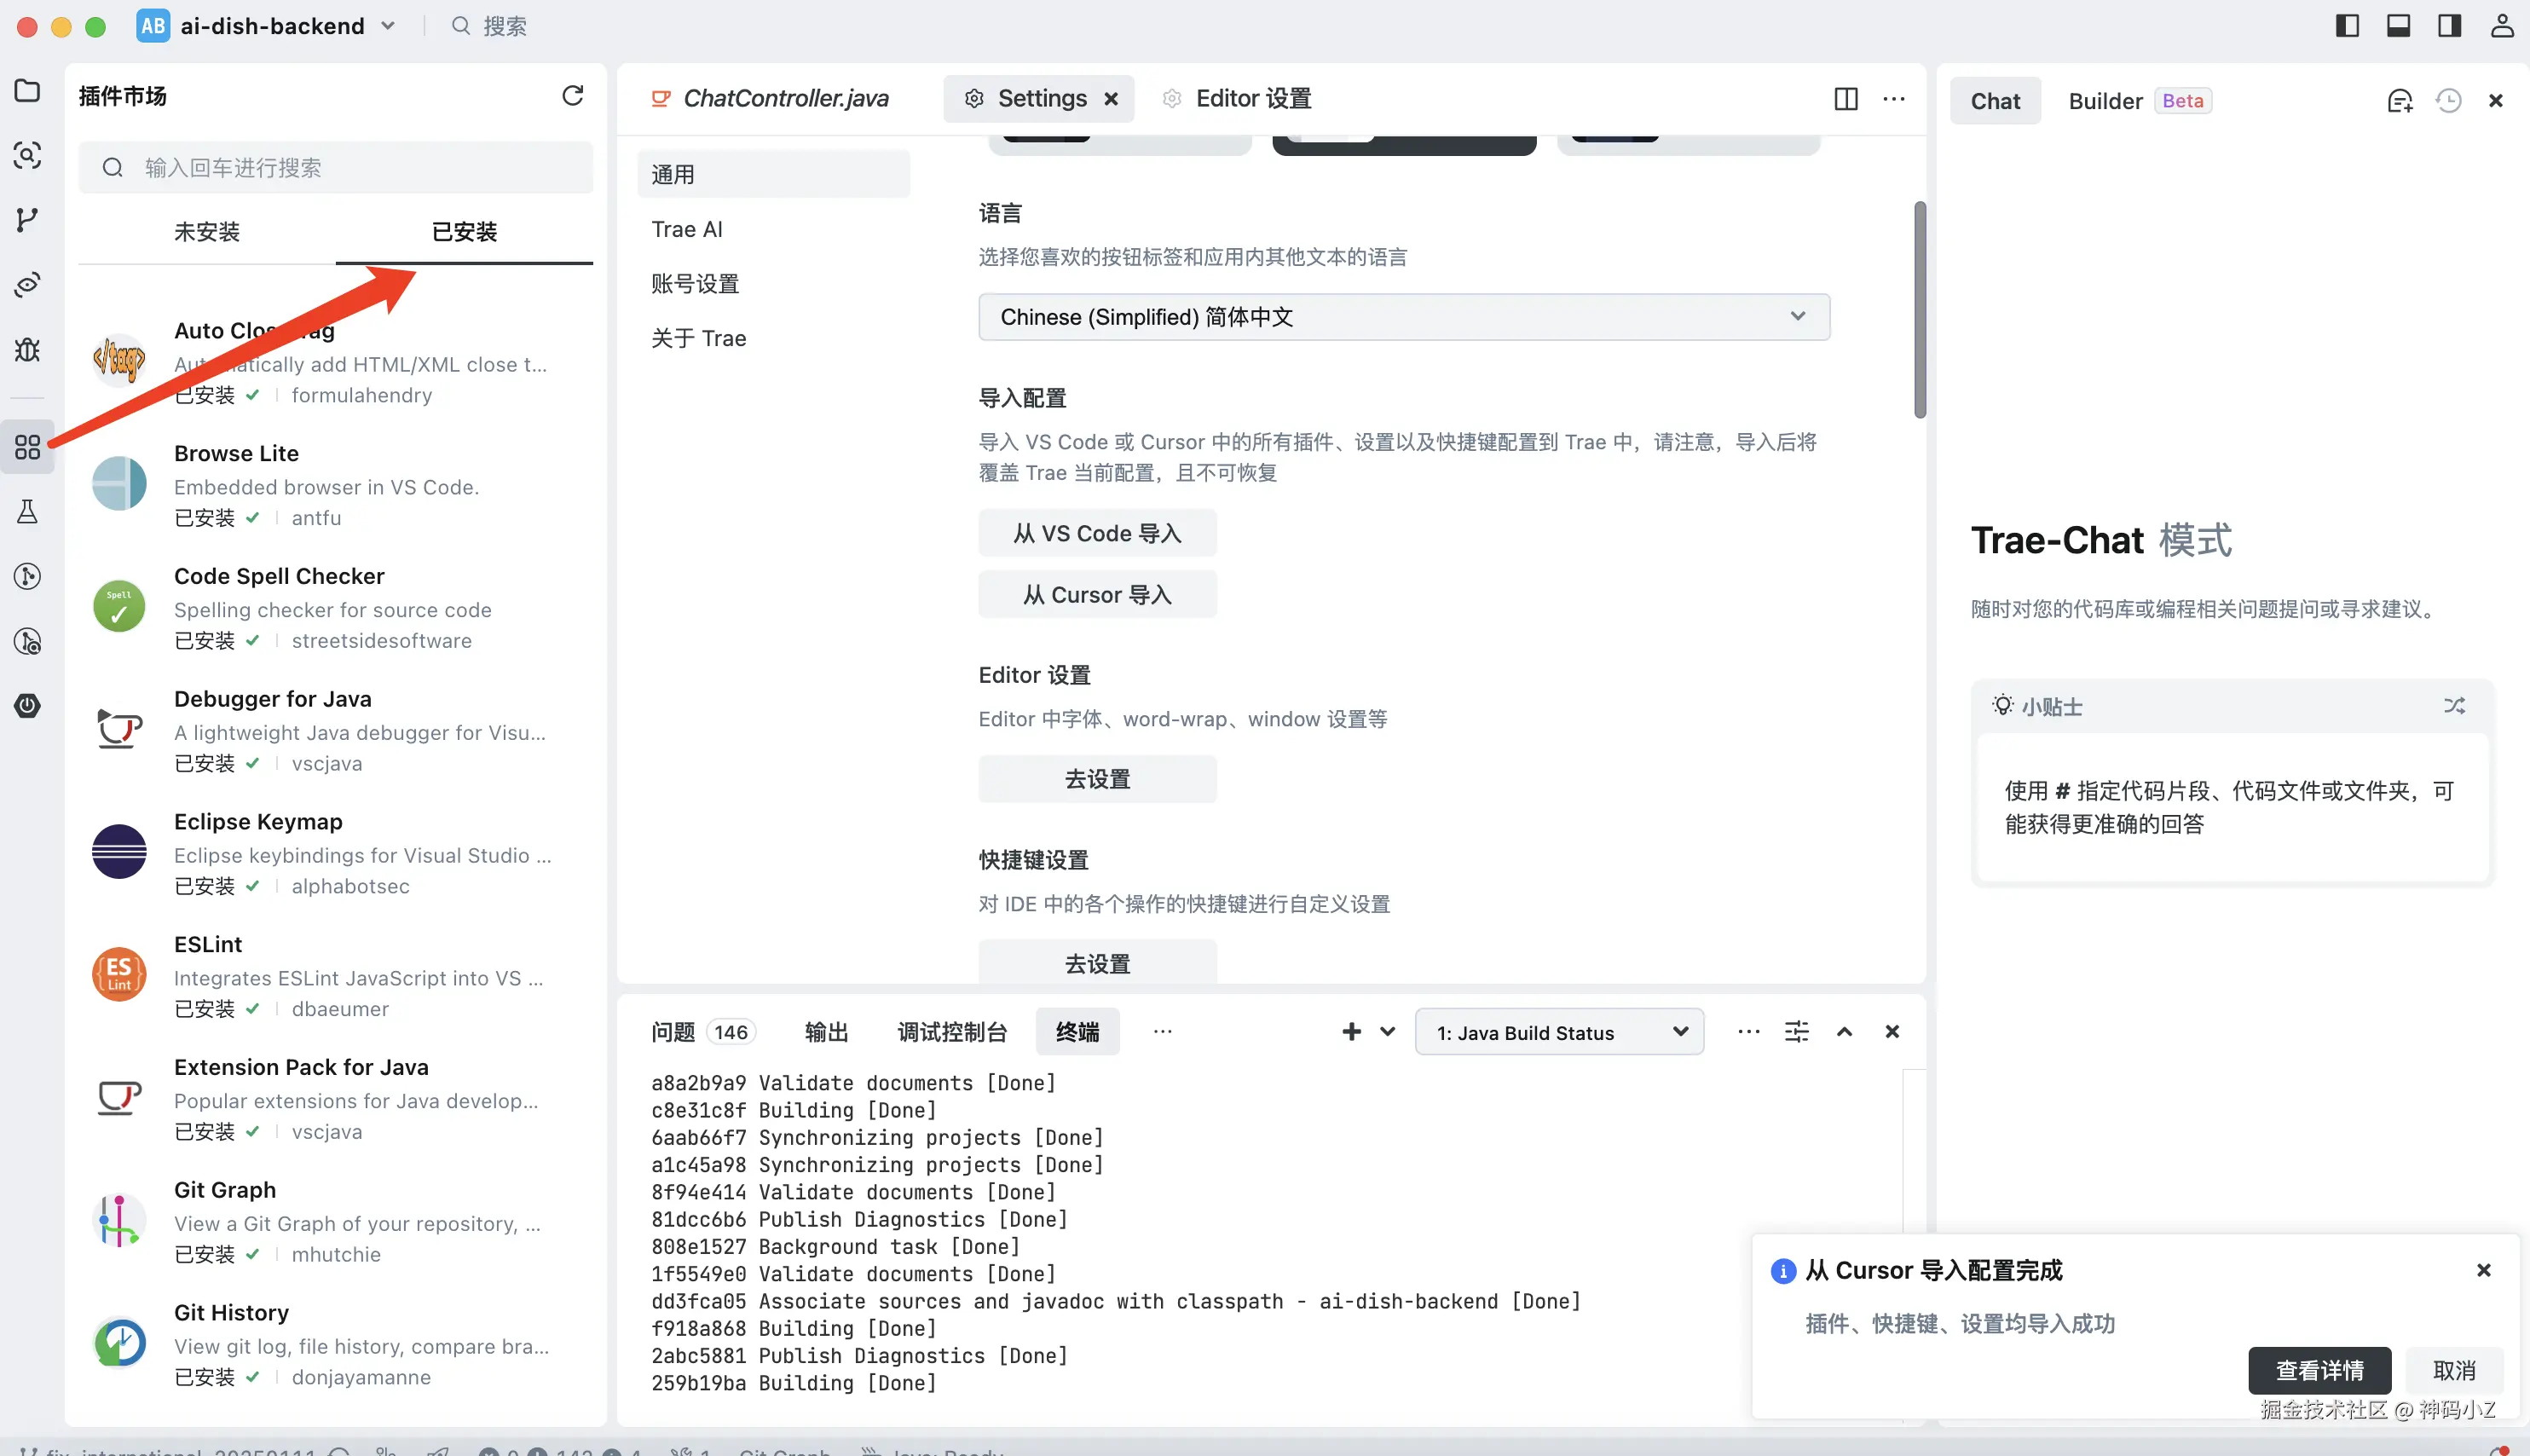Click 查看详情 in the import notification
The height and width of the screenshot is (1456, 2530).
(x=2319, y=1369)
